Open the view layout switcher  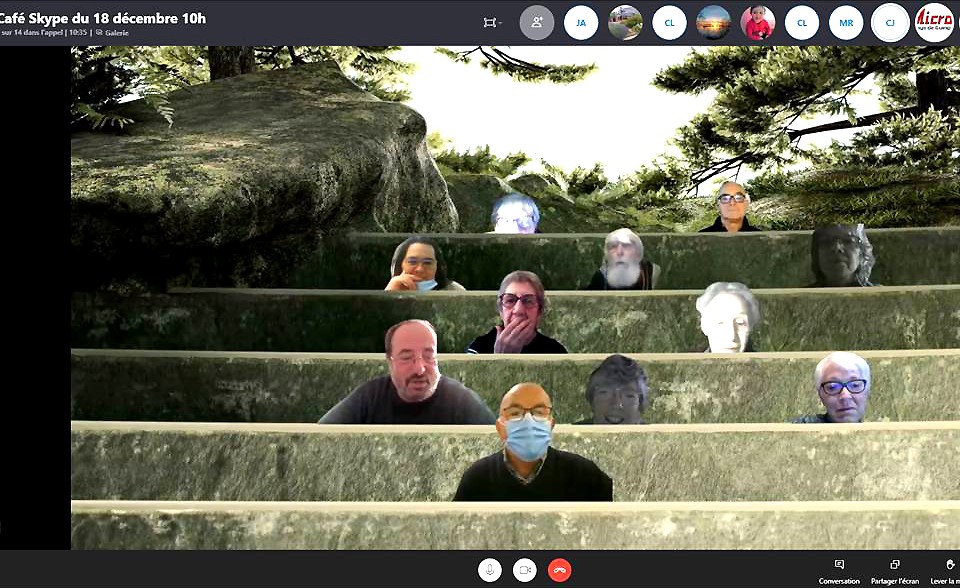pos(491,22)
